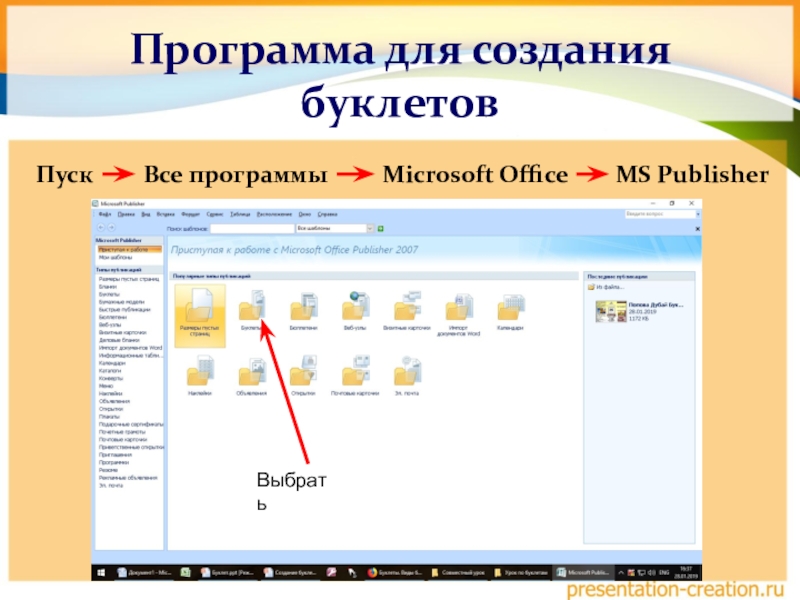Open the Вставка menu
Screen dimensions: 800x600
(x=165, y=214)
